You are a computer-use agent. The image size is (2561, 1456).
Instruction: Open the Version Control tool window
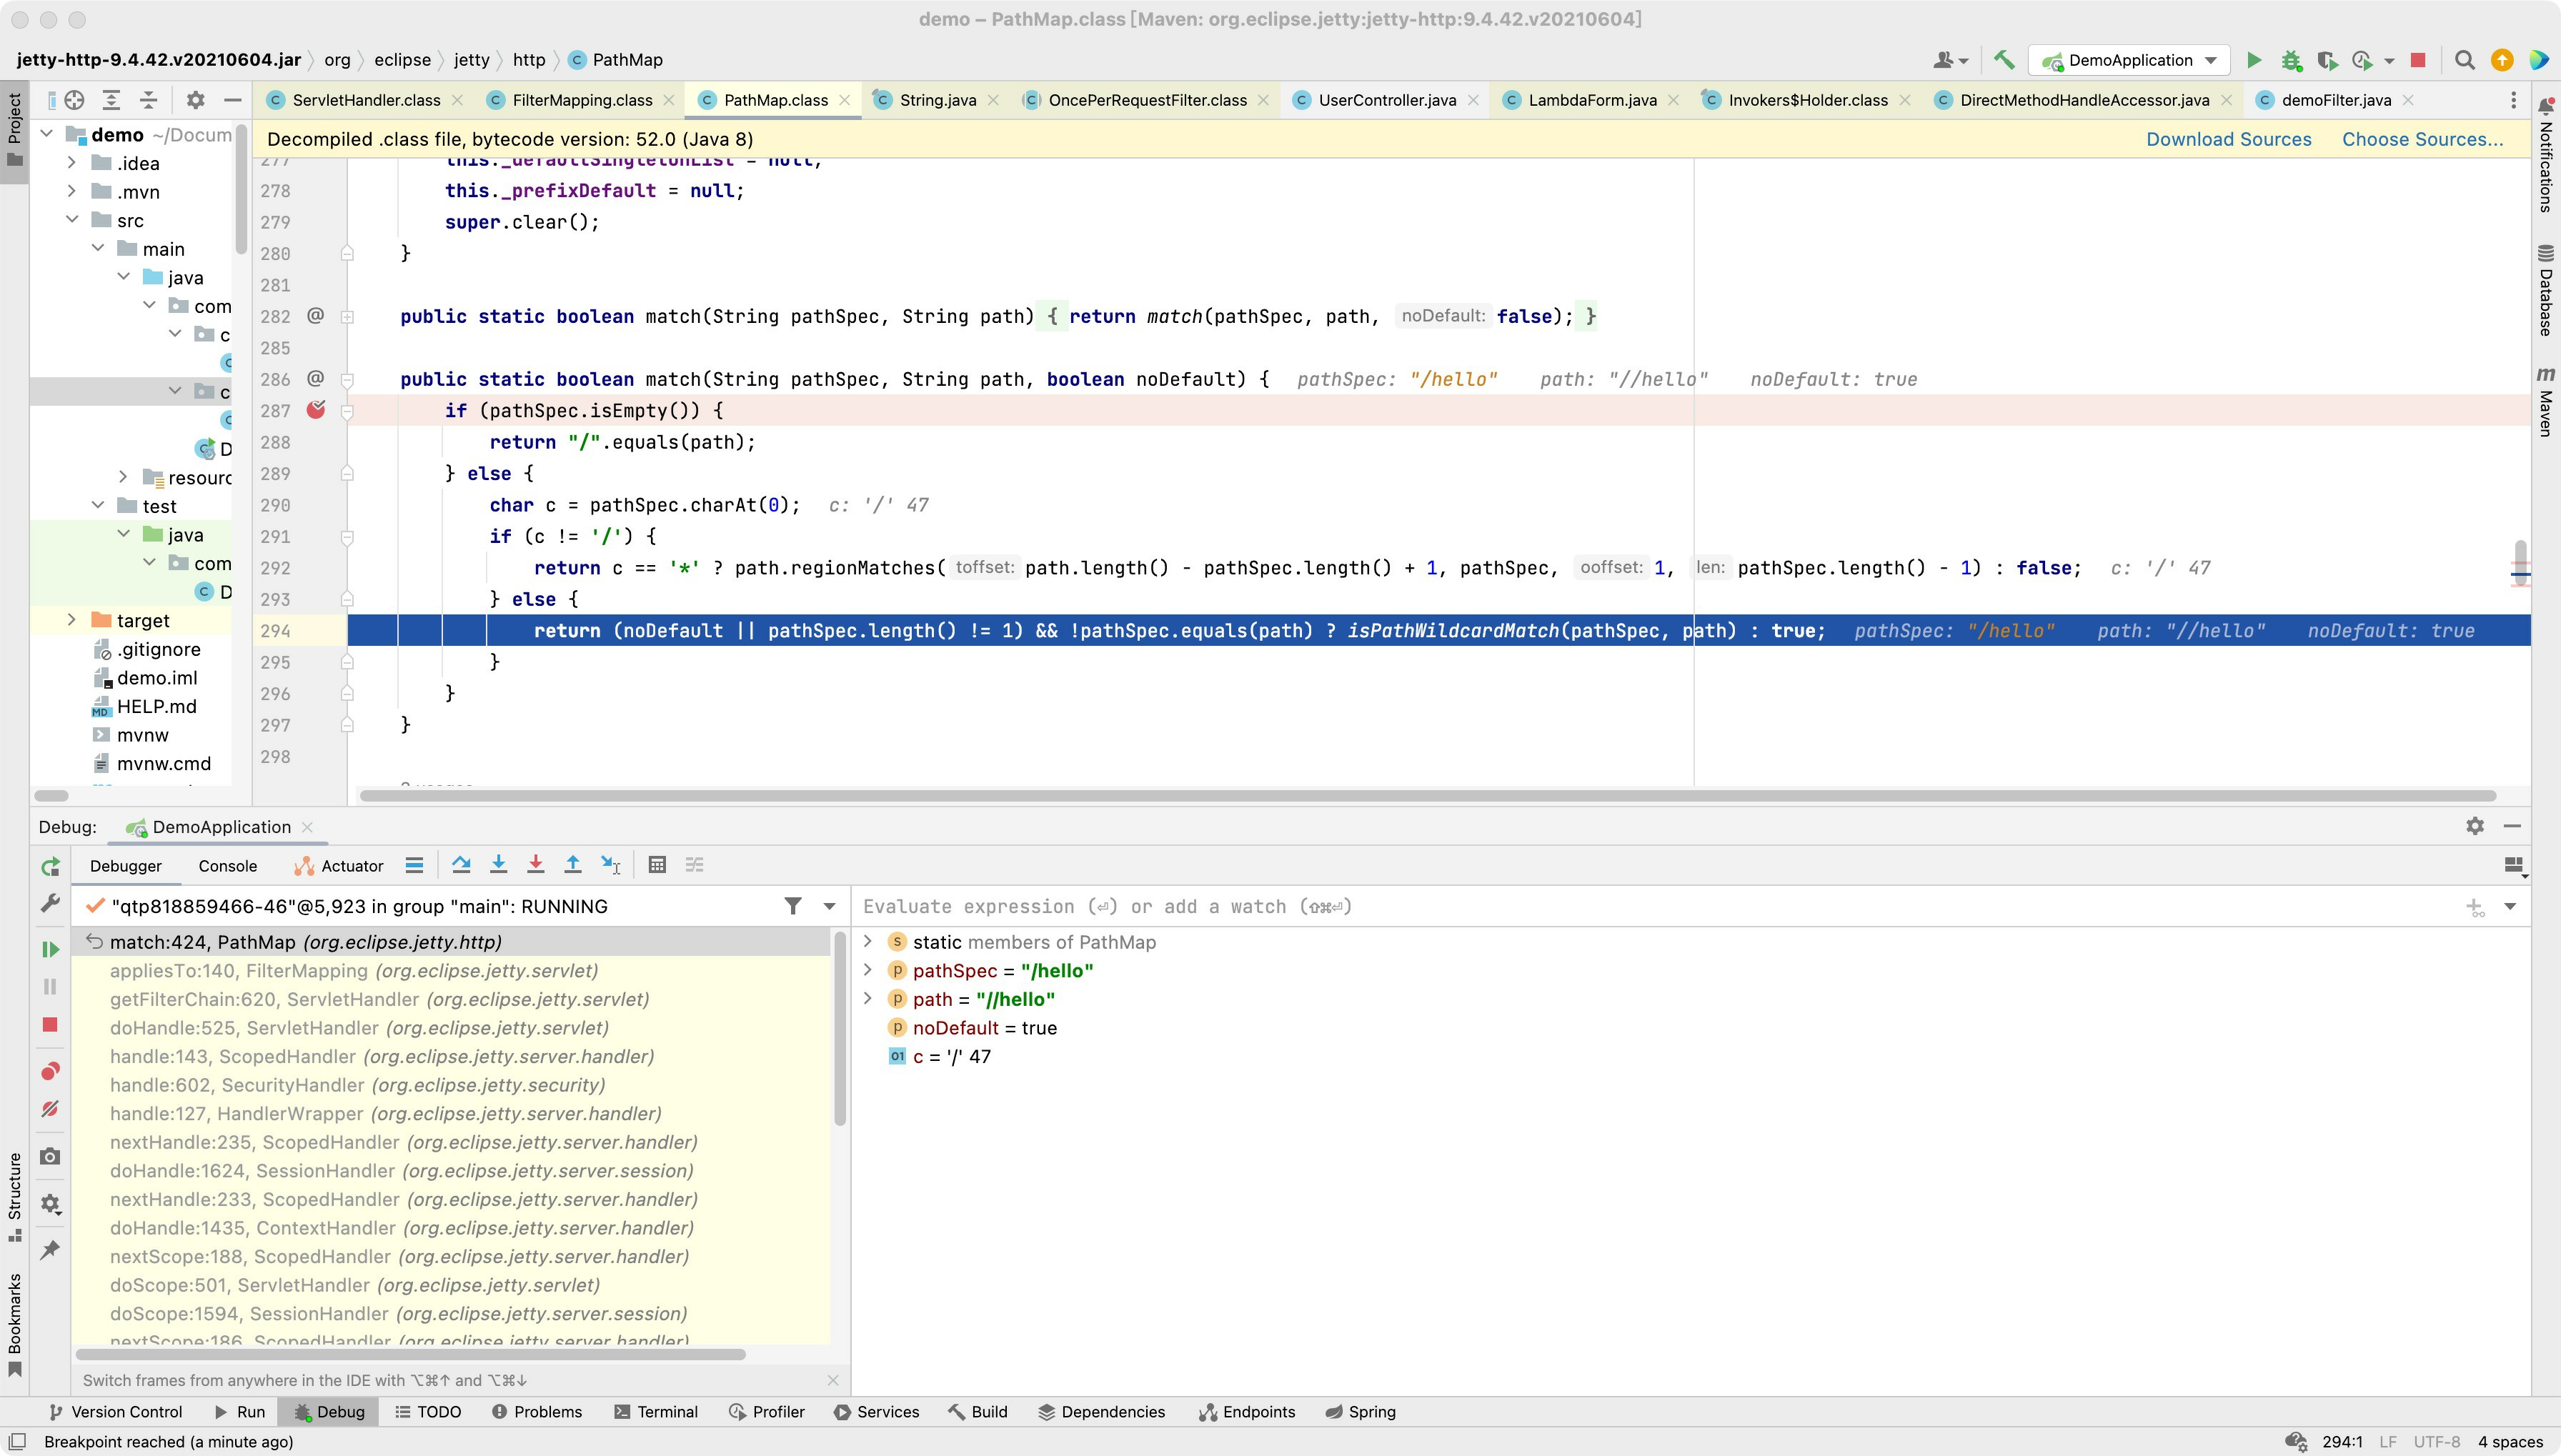point(116,1412)
